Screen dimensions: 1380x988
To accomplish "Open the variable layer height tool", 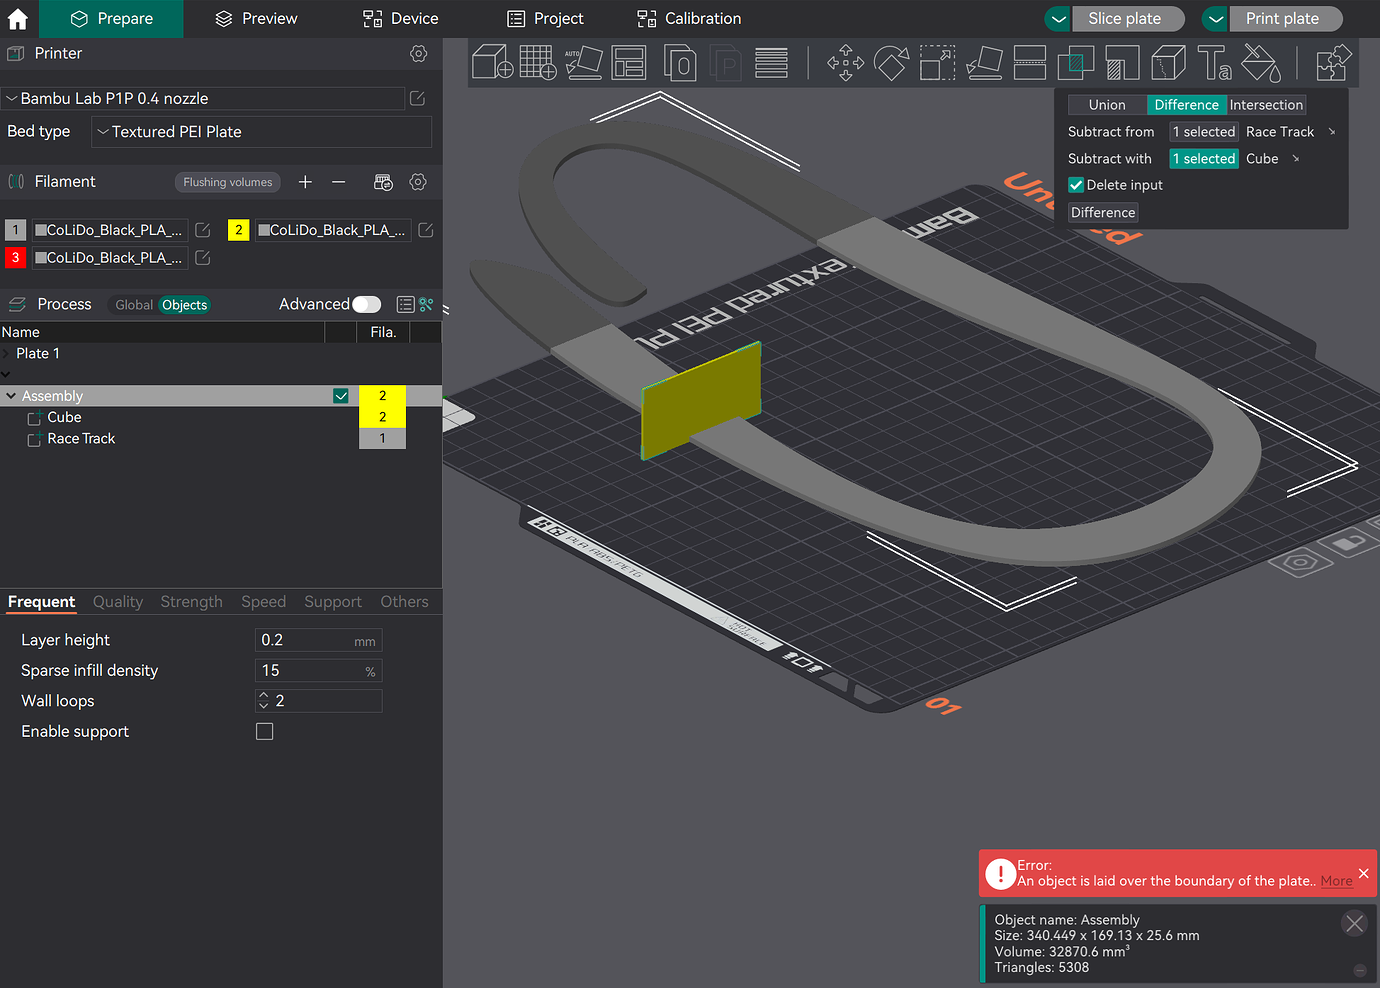I will pos(771,63).
